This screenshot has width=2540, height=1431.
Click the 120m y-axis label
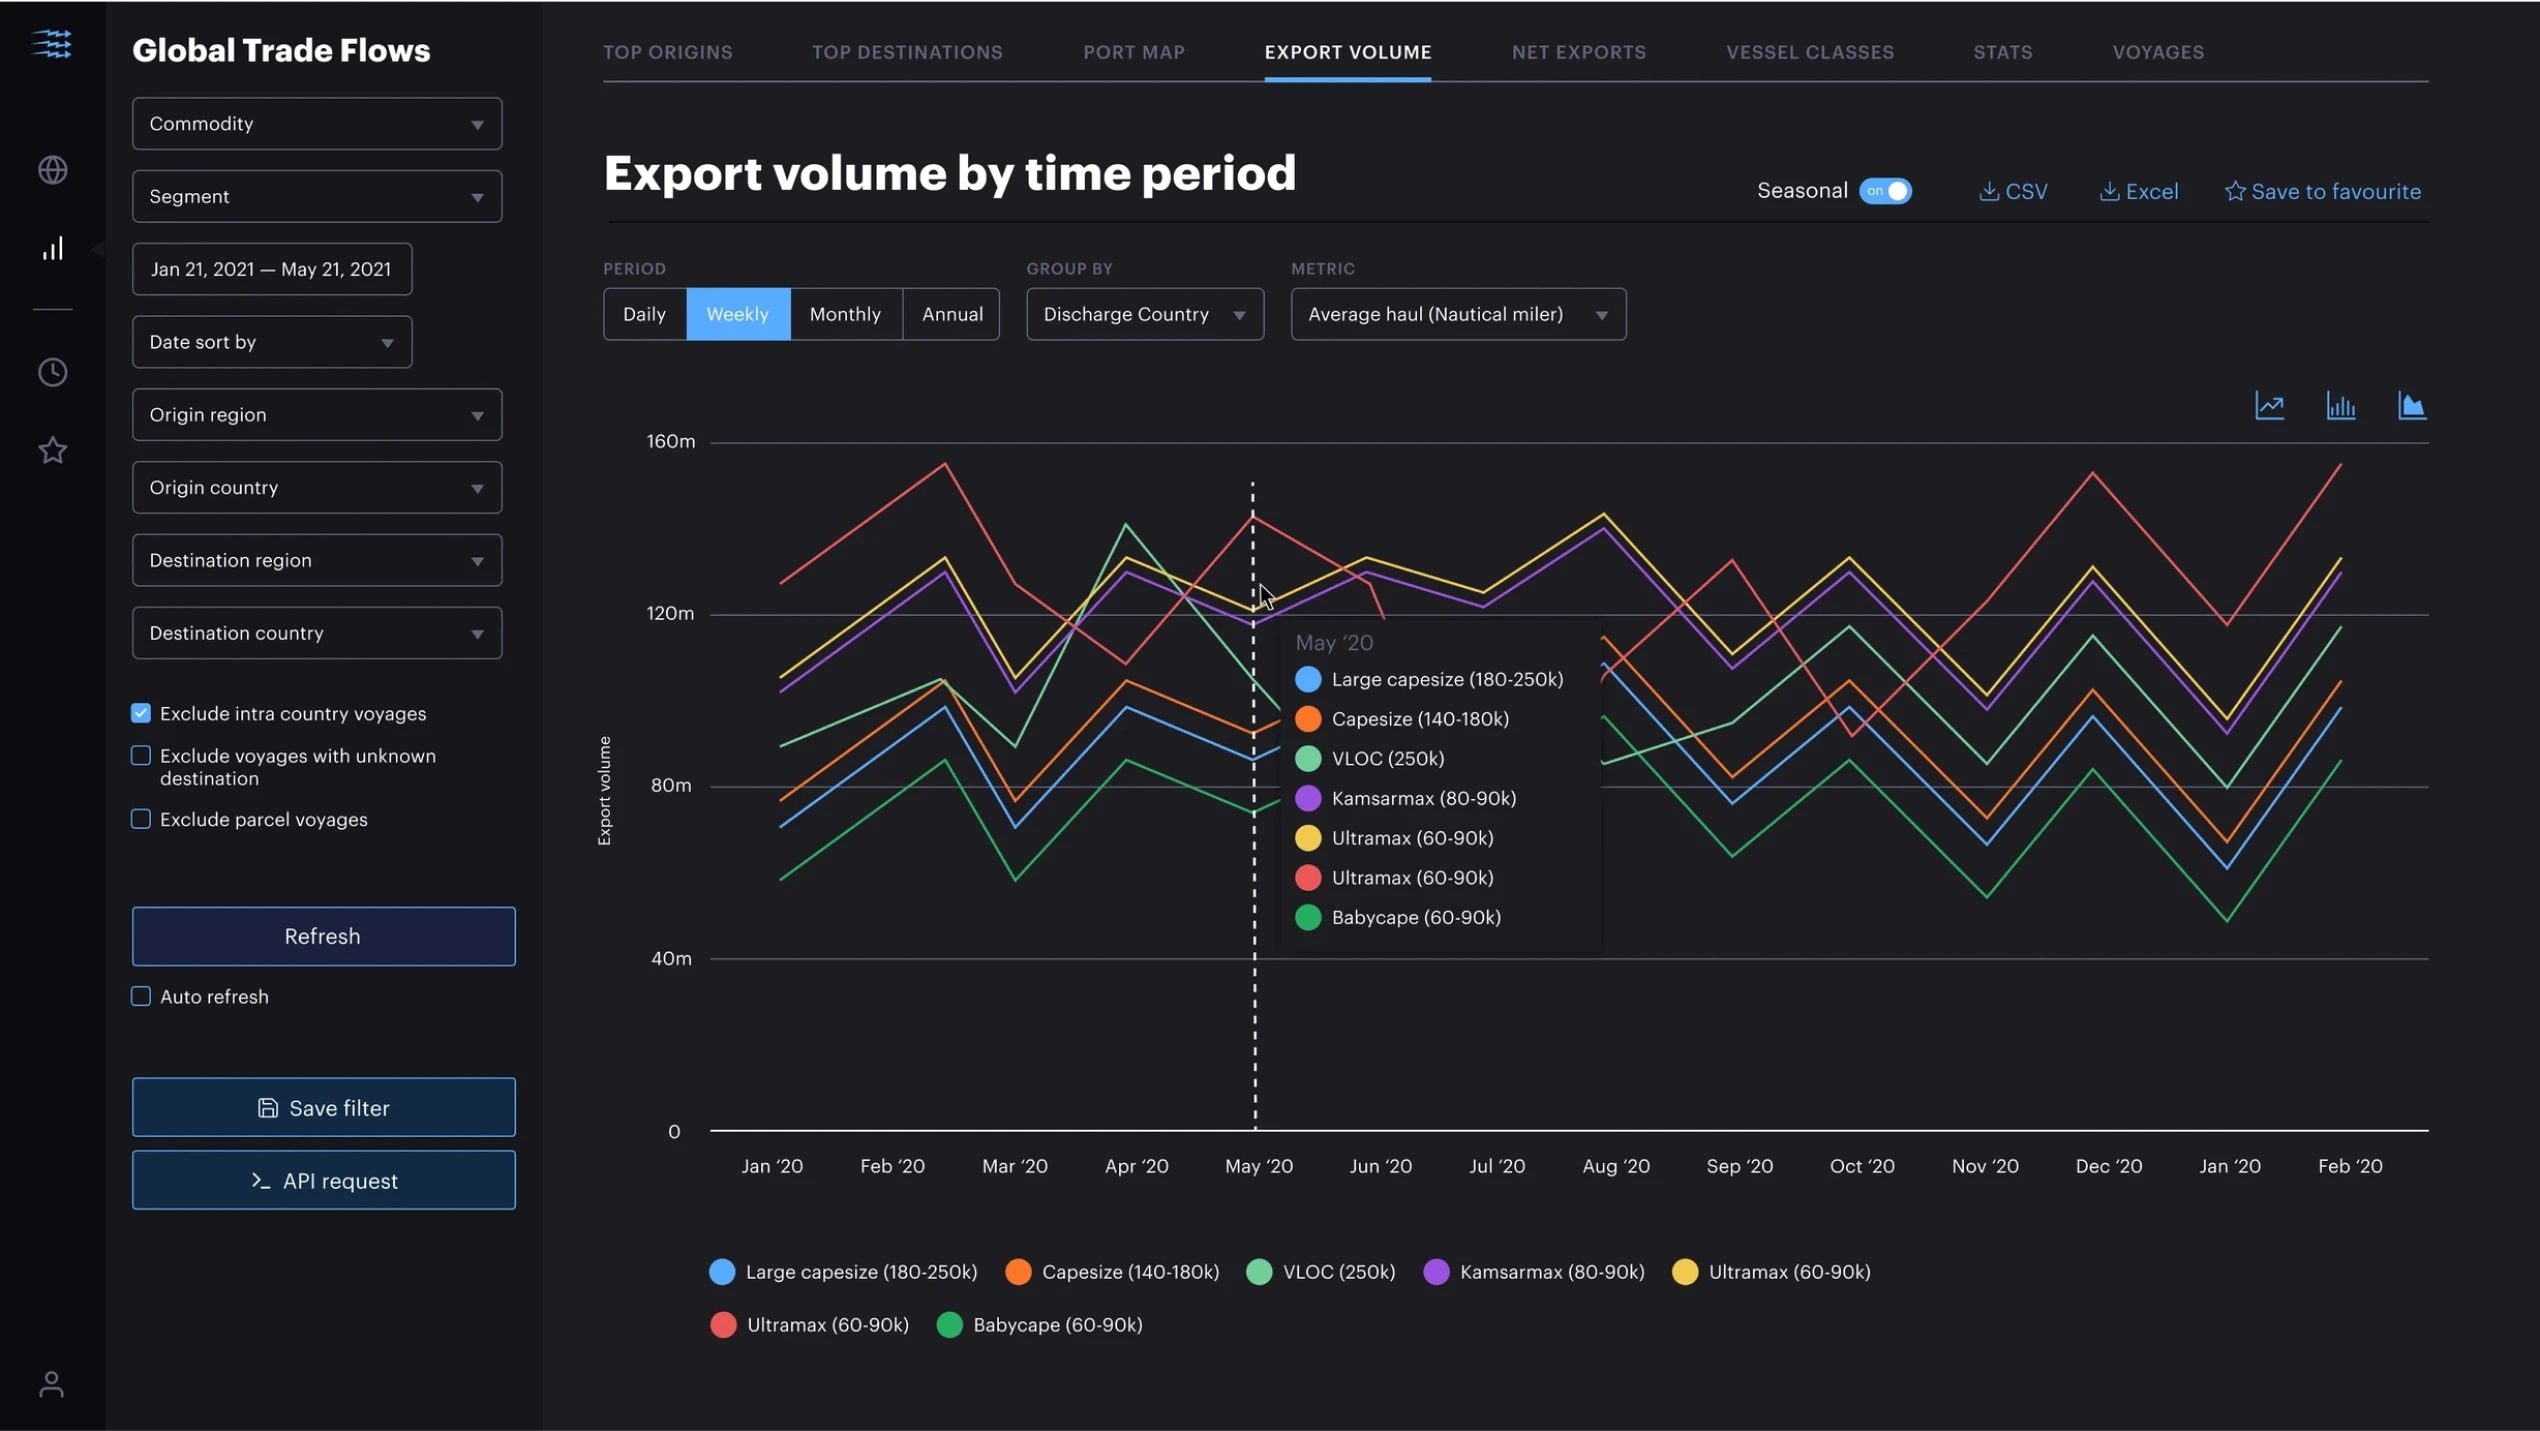coord(670,613)
